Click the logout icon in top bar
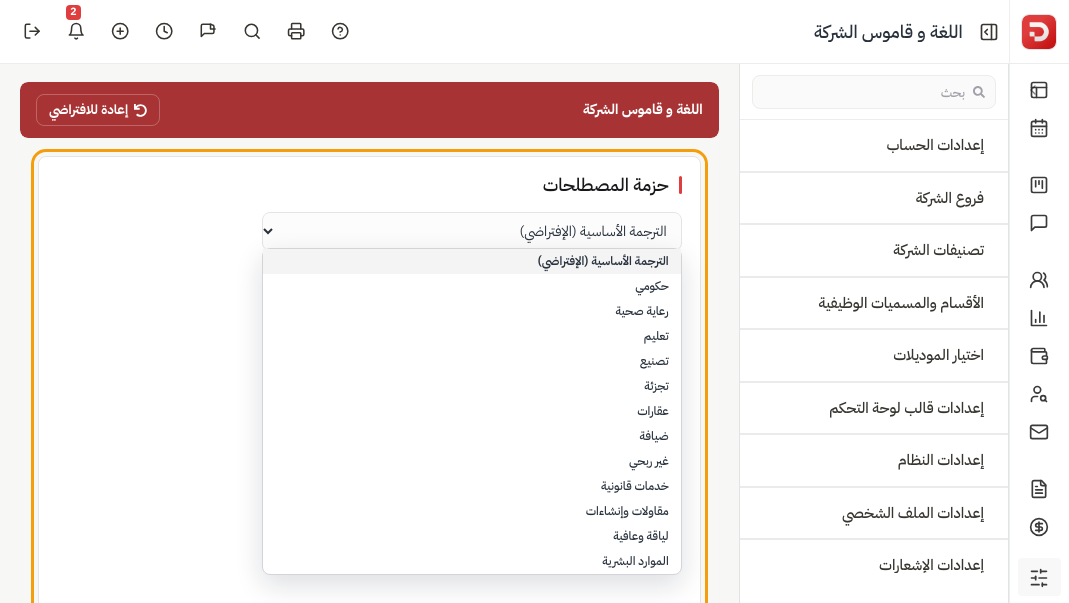This screenshot has width=1069, height=603. (x=32, y=31)
